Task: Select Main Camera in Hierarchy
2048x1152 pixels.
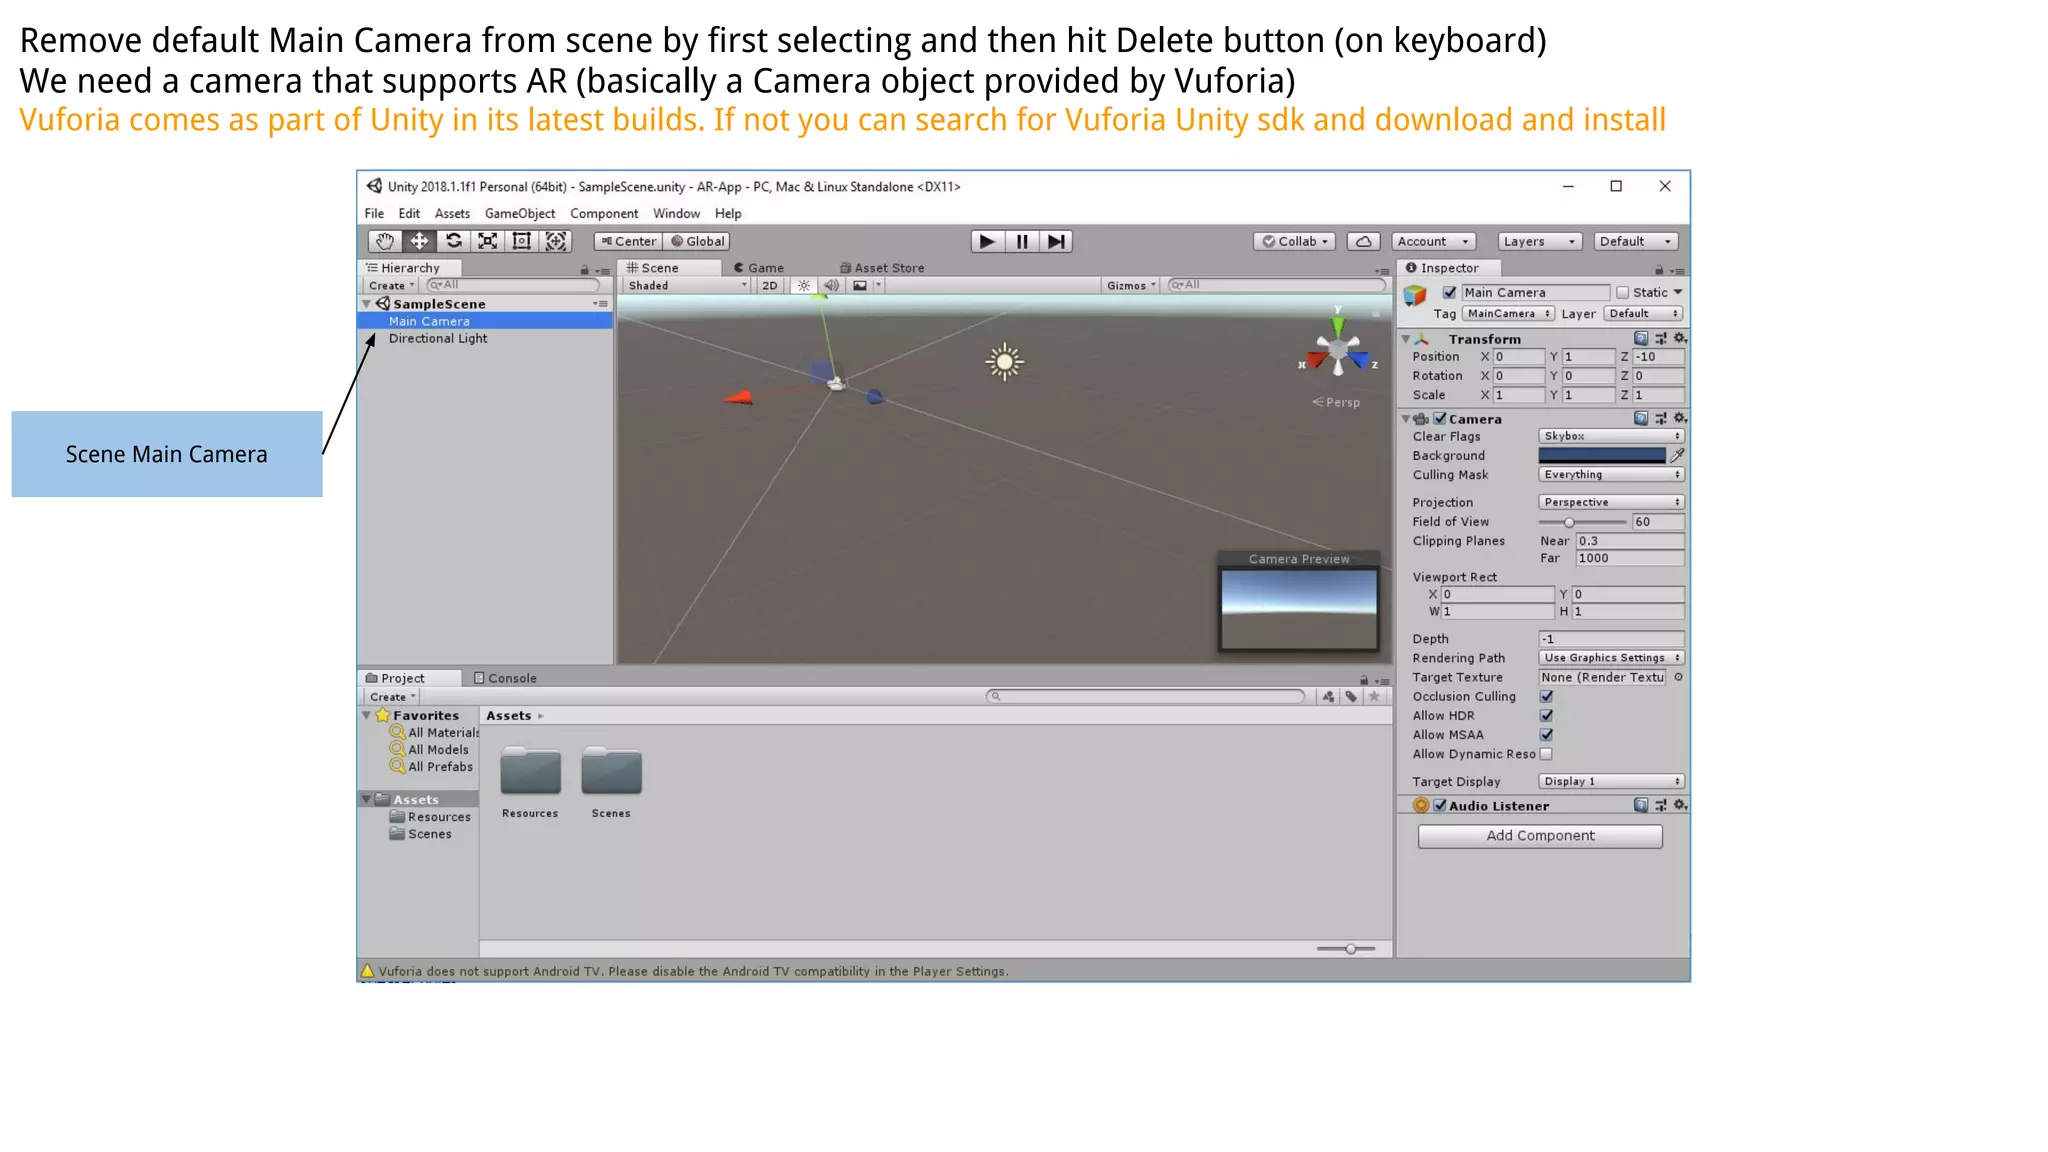Action: pyautogui.click(x=485, y=321)
